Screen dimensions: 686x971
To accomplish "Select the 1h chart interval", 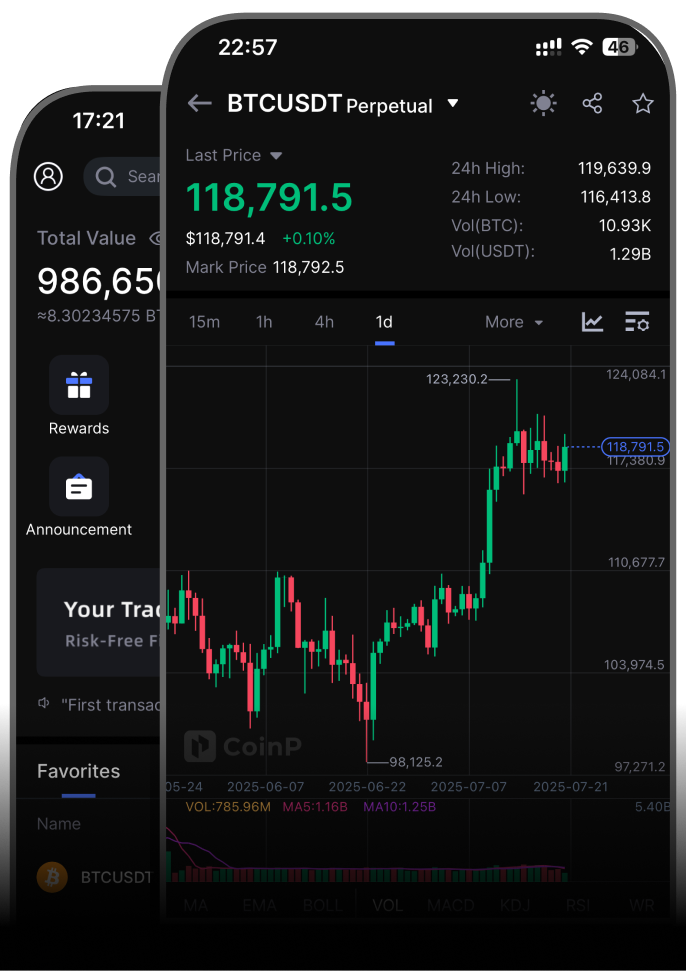I will click(264, 322).
